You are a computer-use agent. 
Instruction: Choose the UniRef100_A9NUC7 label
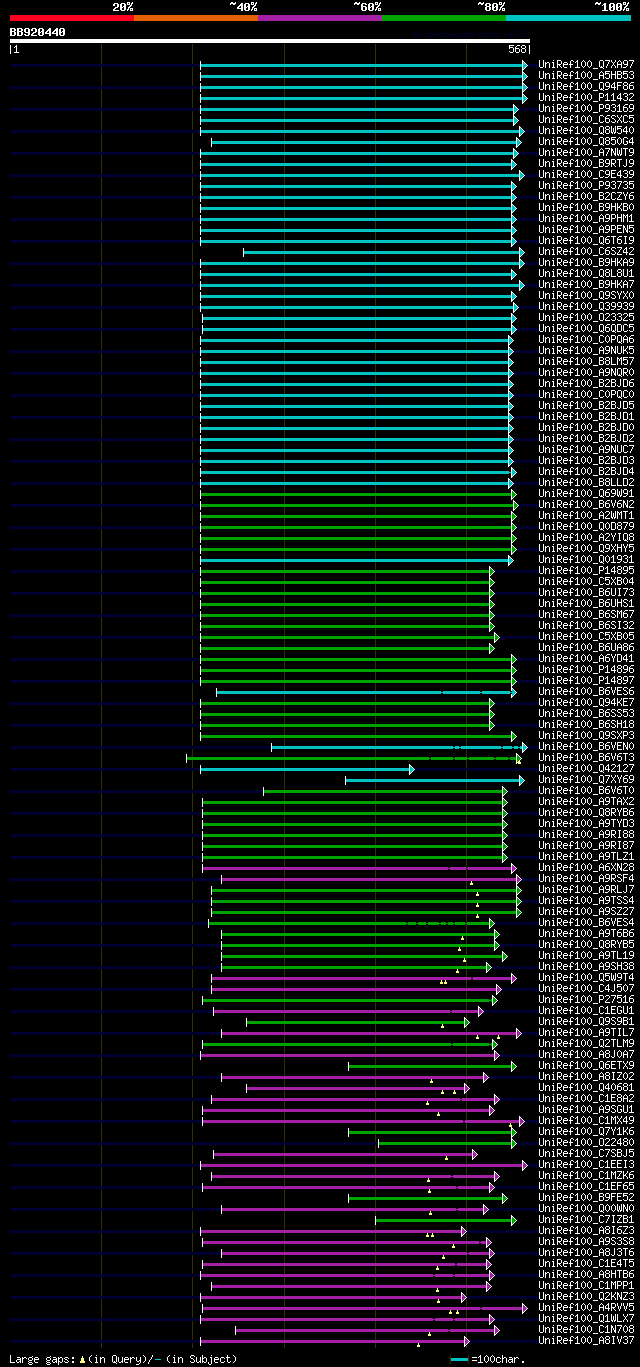click(586, 449)
